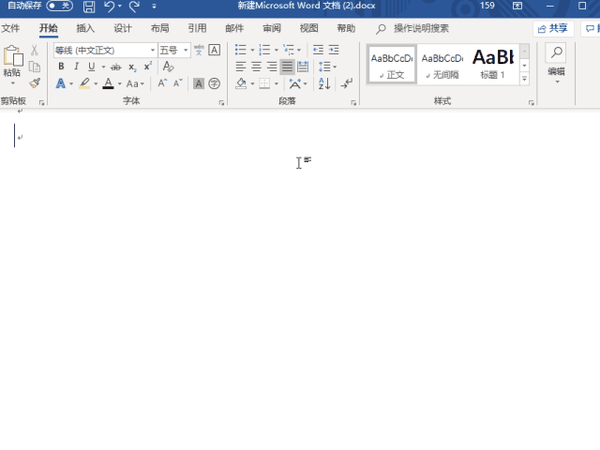Click the sort A-Z icon

(x=324, y=83)
